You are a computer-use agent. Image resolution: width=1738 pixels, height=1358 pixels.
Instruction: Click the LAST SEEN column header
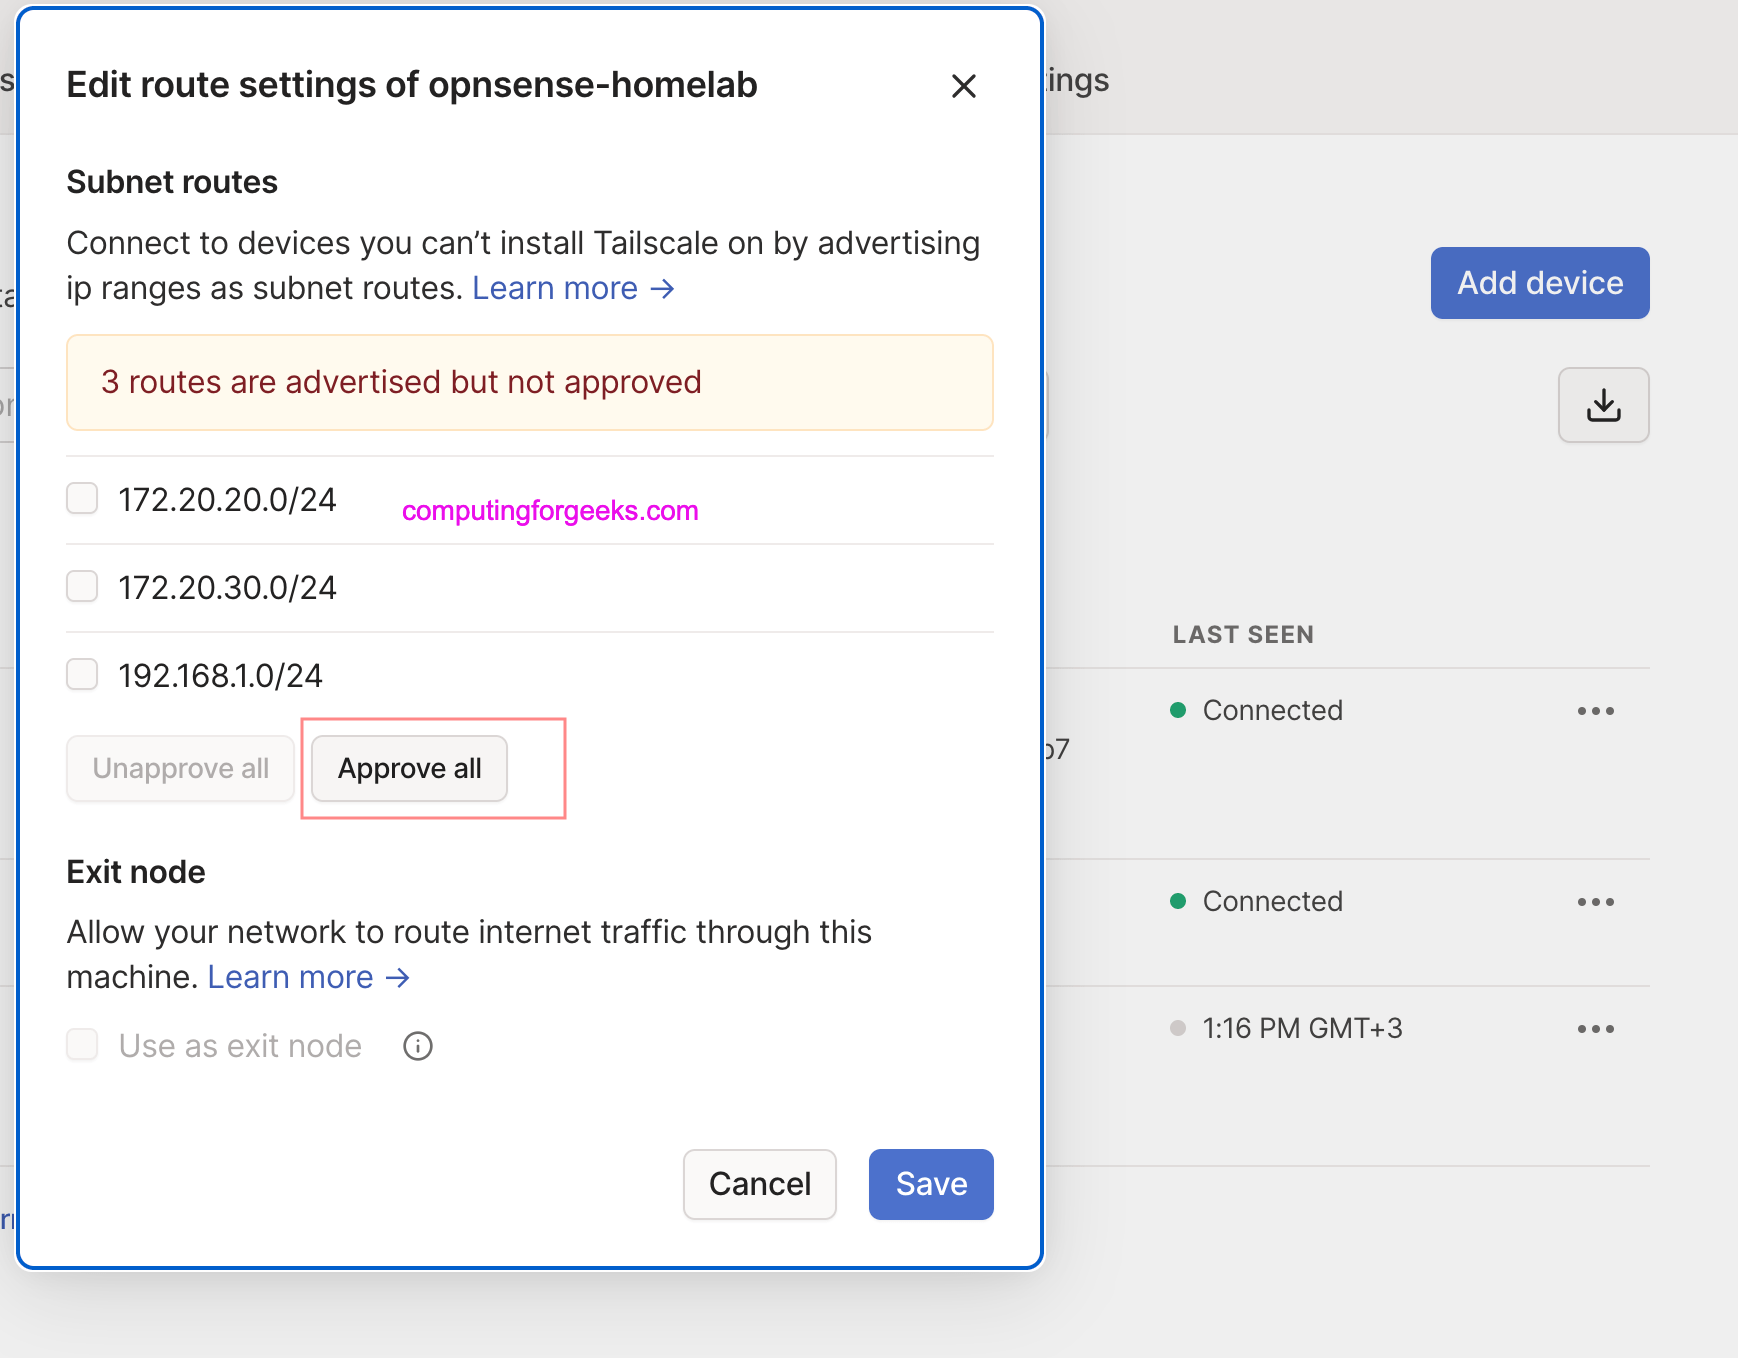click(x=1242, y=634)
